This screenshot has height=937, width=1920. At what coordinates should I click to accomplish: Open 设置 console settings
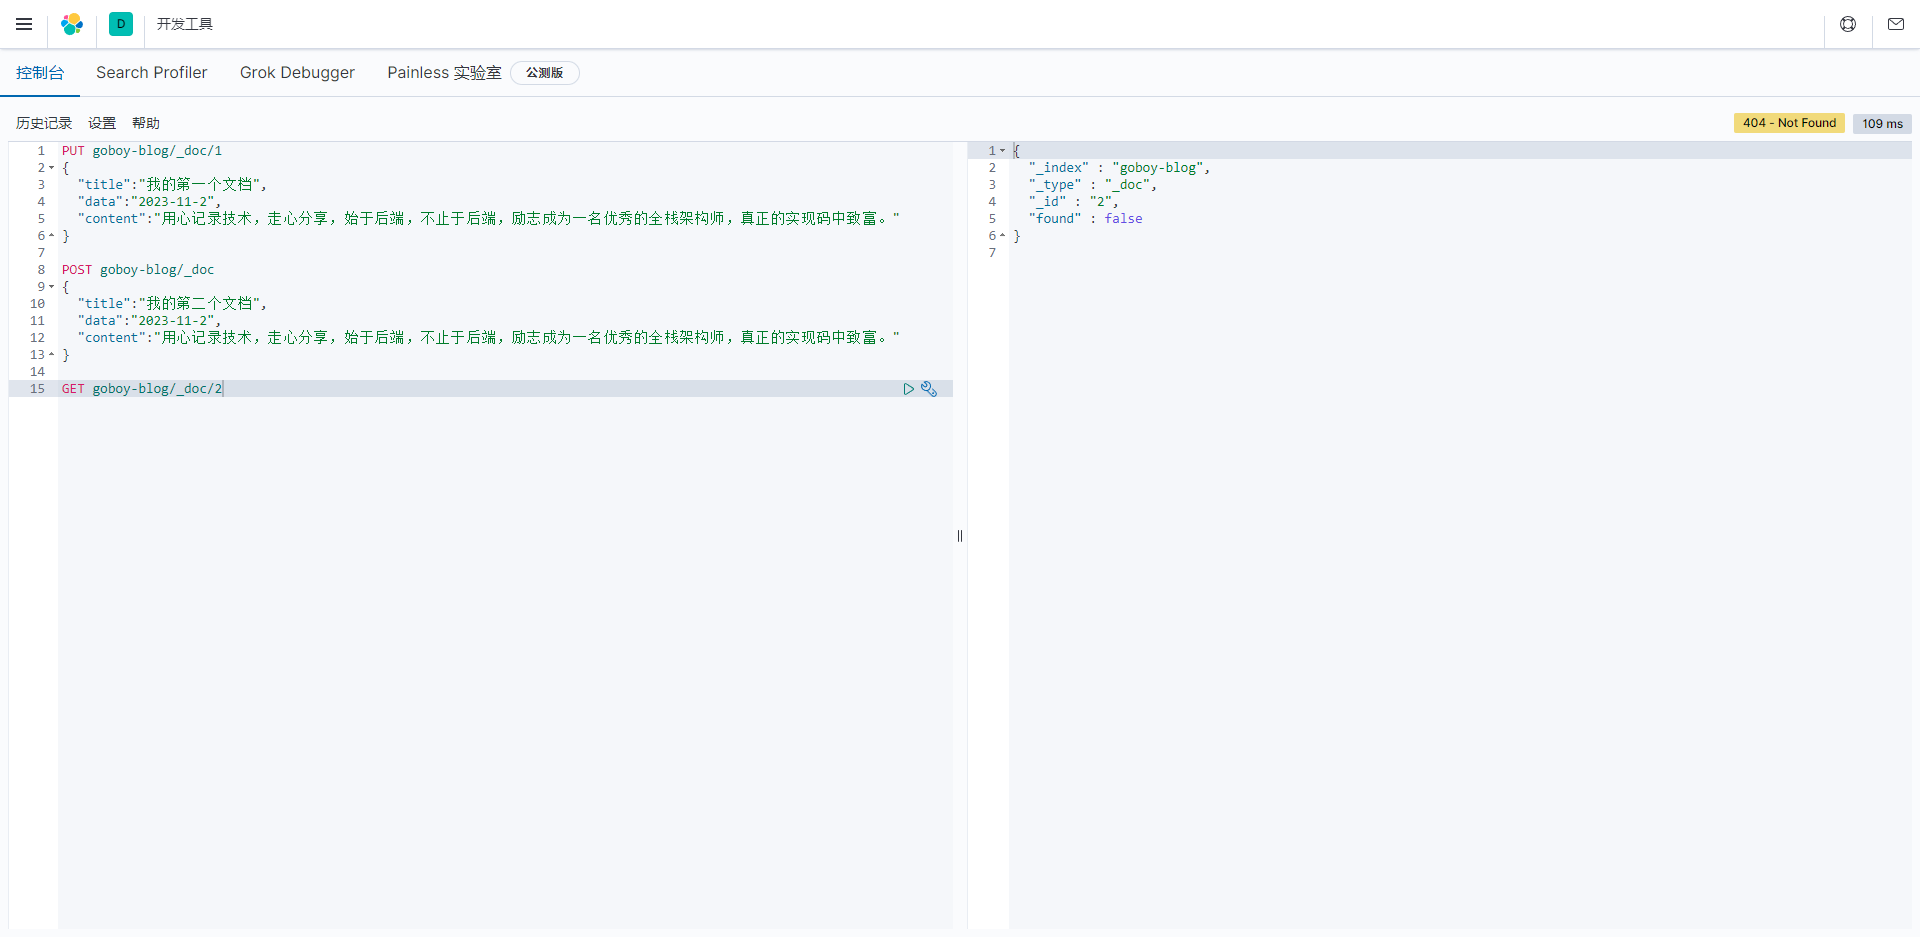[102, 123]
